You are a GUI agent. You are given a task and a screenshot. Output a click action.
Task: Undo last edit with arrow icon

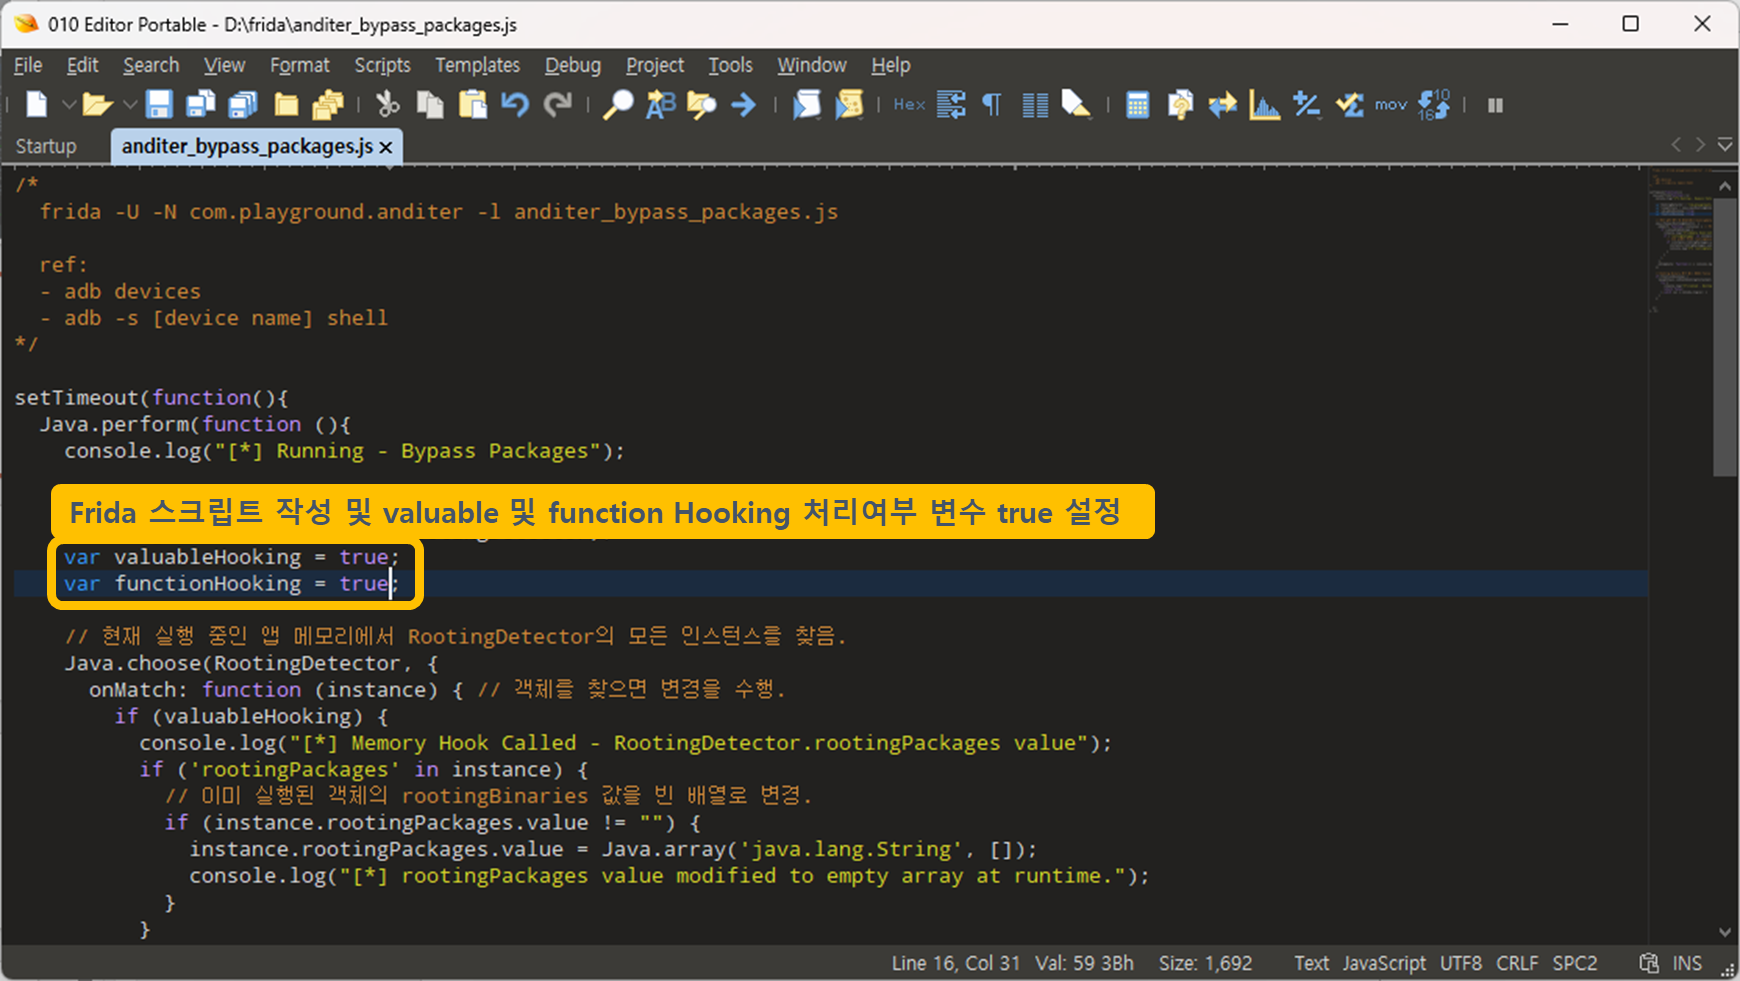click(515, 104)
